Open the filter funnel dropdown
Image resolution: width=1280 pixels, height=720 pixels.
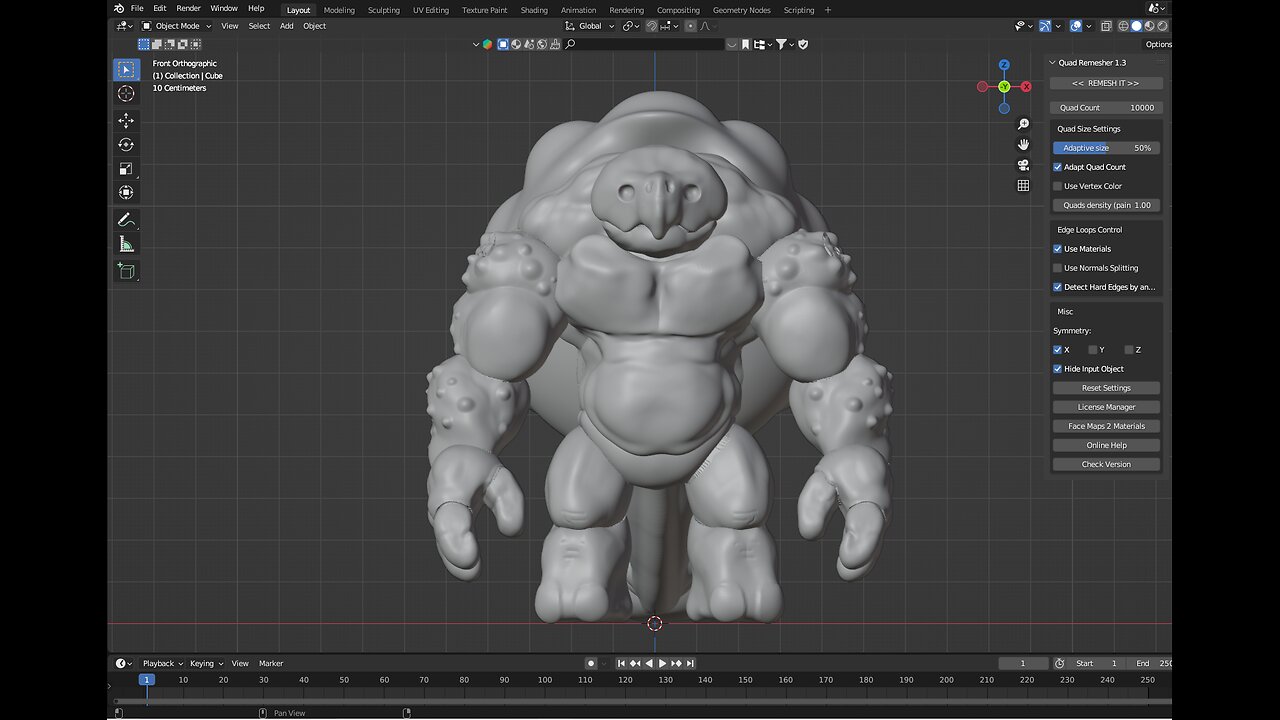(784, 44)
